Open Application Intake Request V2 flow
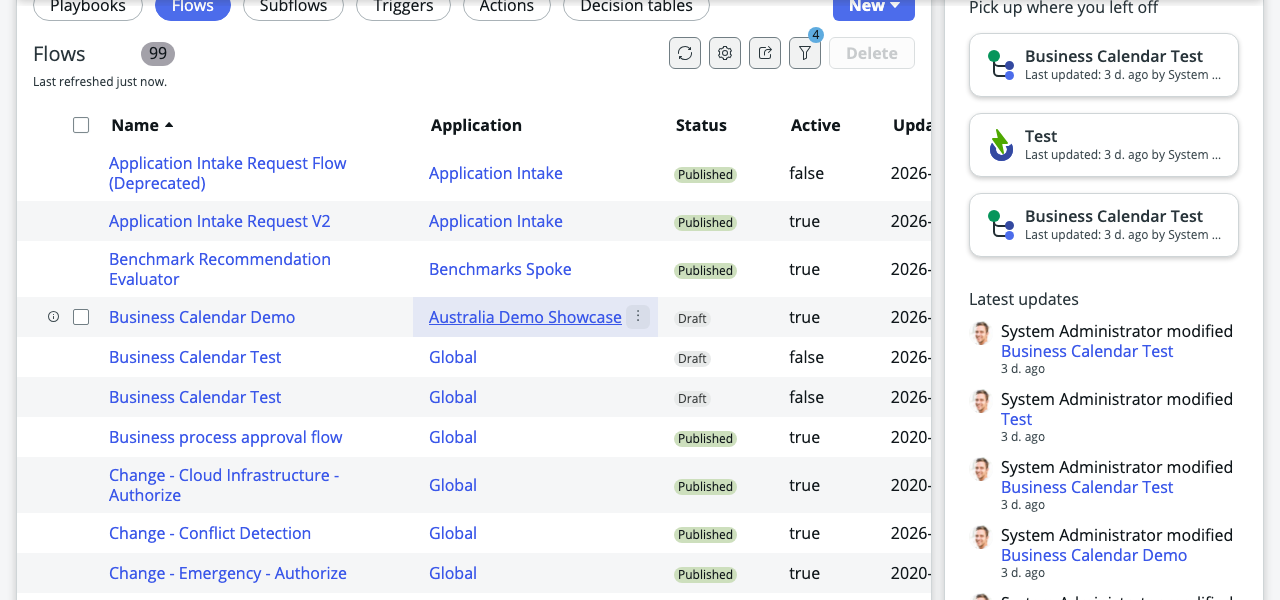1280x600 pixels. pos(220,221)
